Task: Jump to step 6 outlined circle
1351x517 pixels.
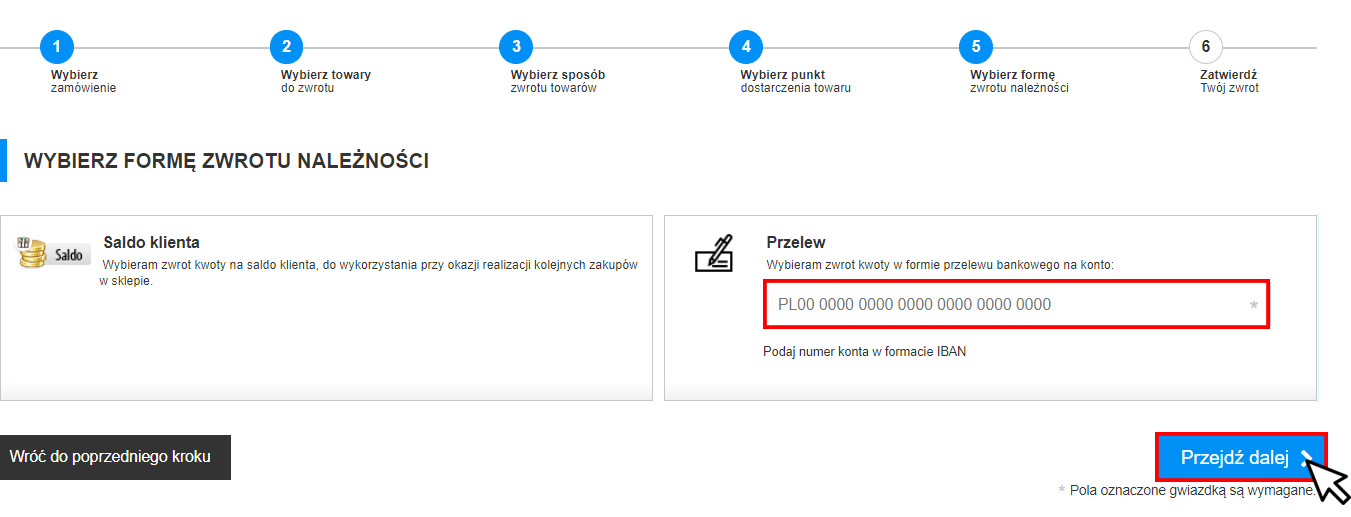Action: click(x=1205, y=47)
